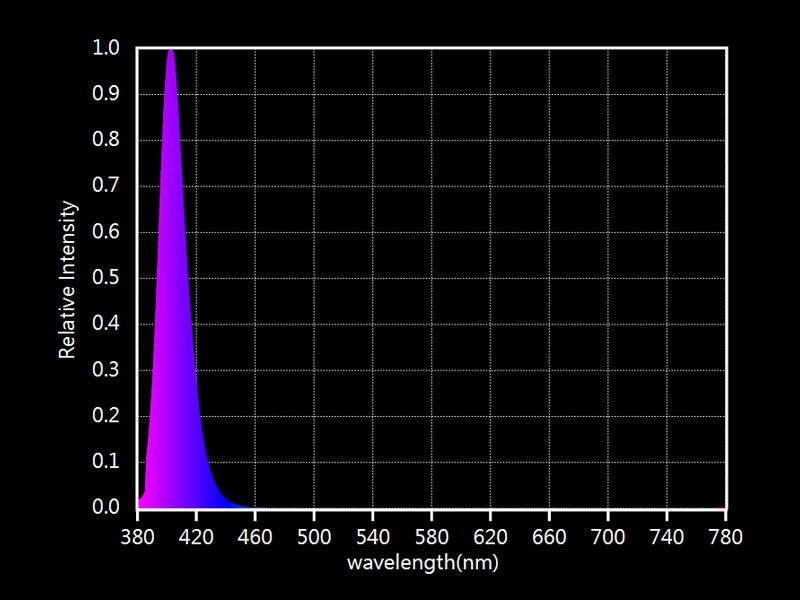Image resolution: width=800 pixels, height=600 pixels.
Task: Click the 700 wavelength tick label
Action: (608, 537)
